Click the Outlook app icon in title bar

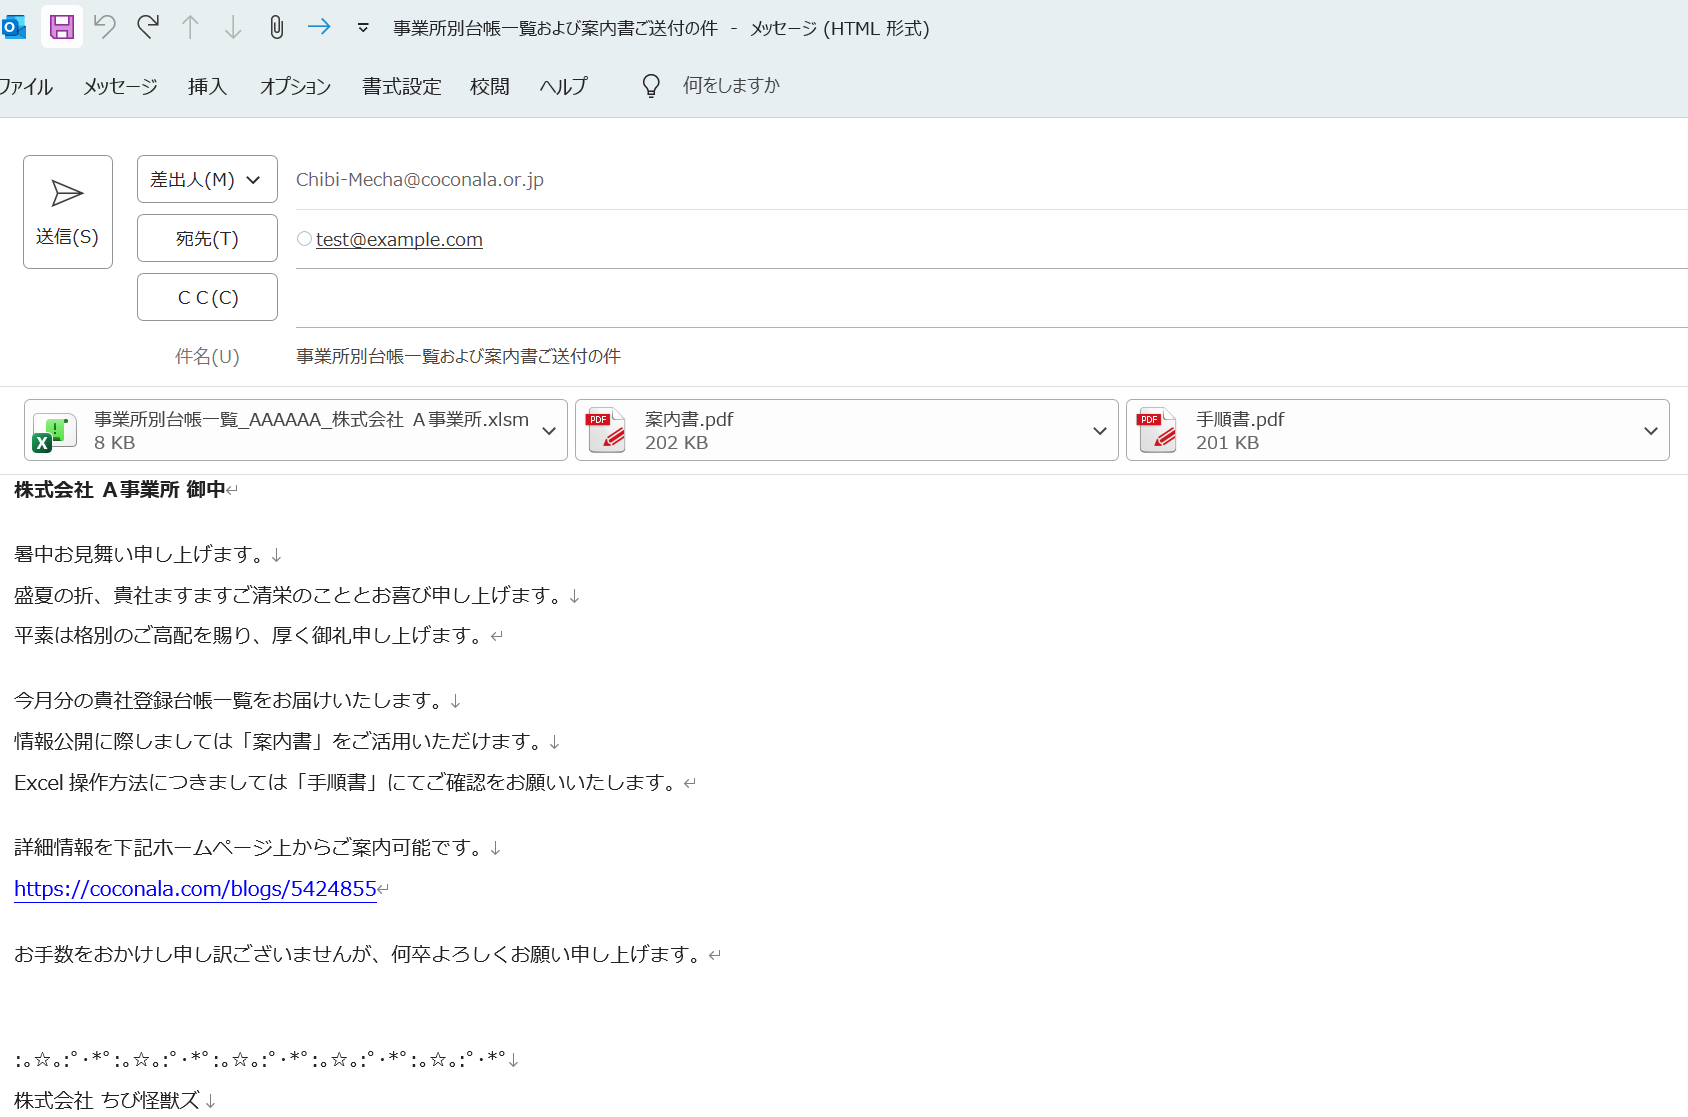(x=13, y=27)
